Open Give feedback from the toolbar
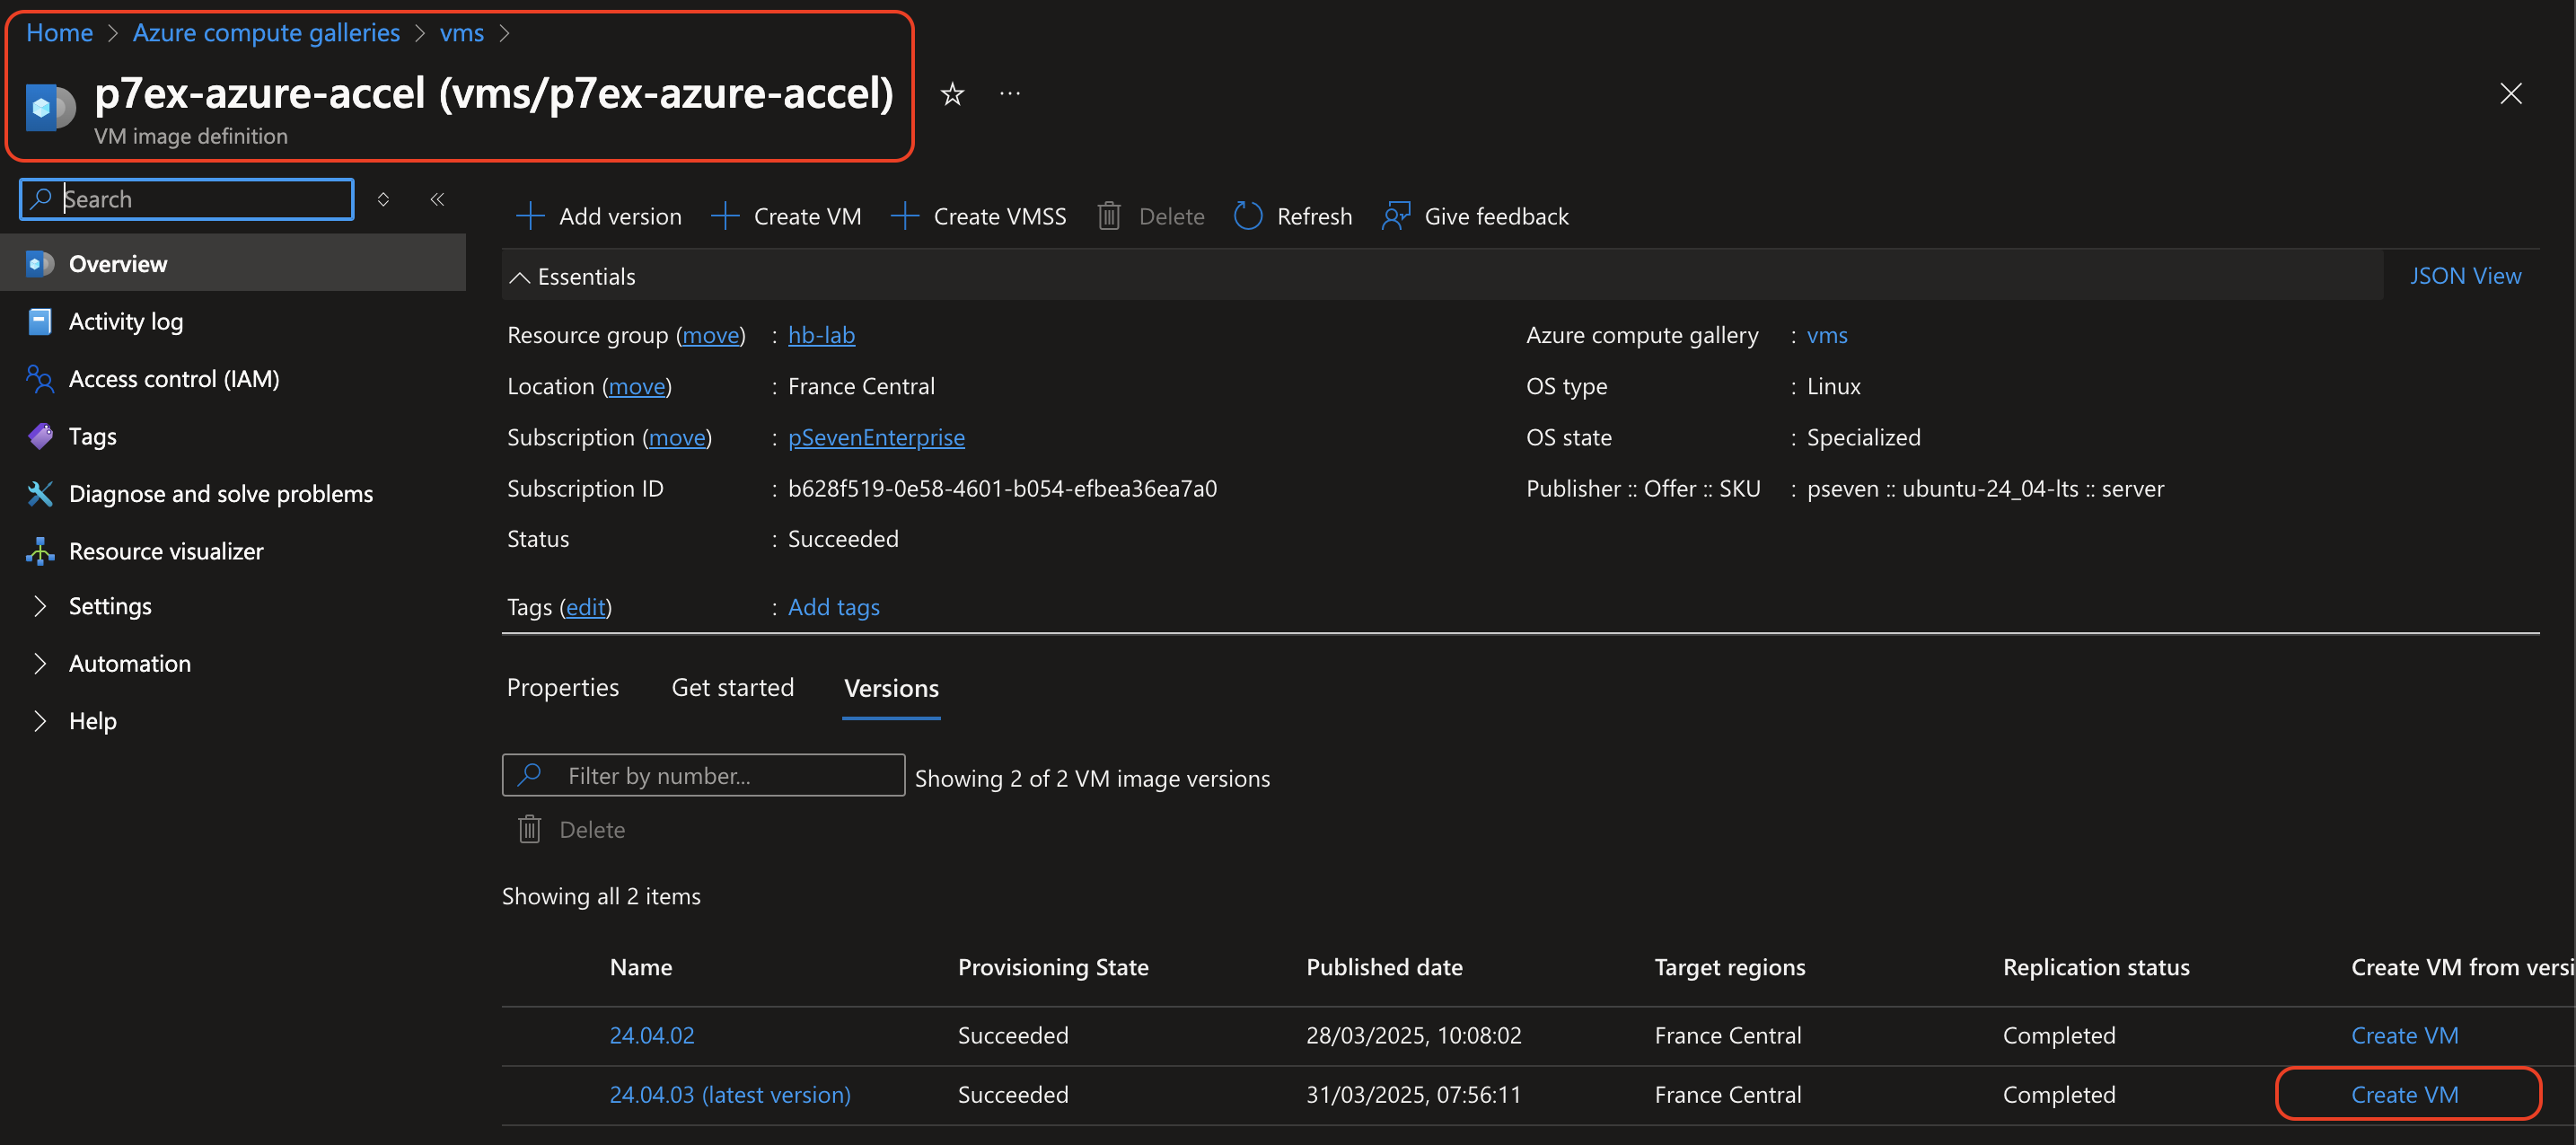 [x=1475, y=216]
